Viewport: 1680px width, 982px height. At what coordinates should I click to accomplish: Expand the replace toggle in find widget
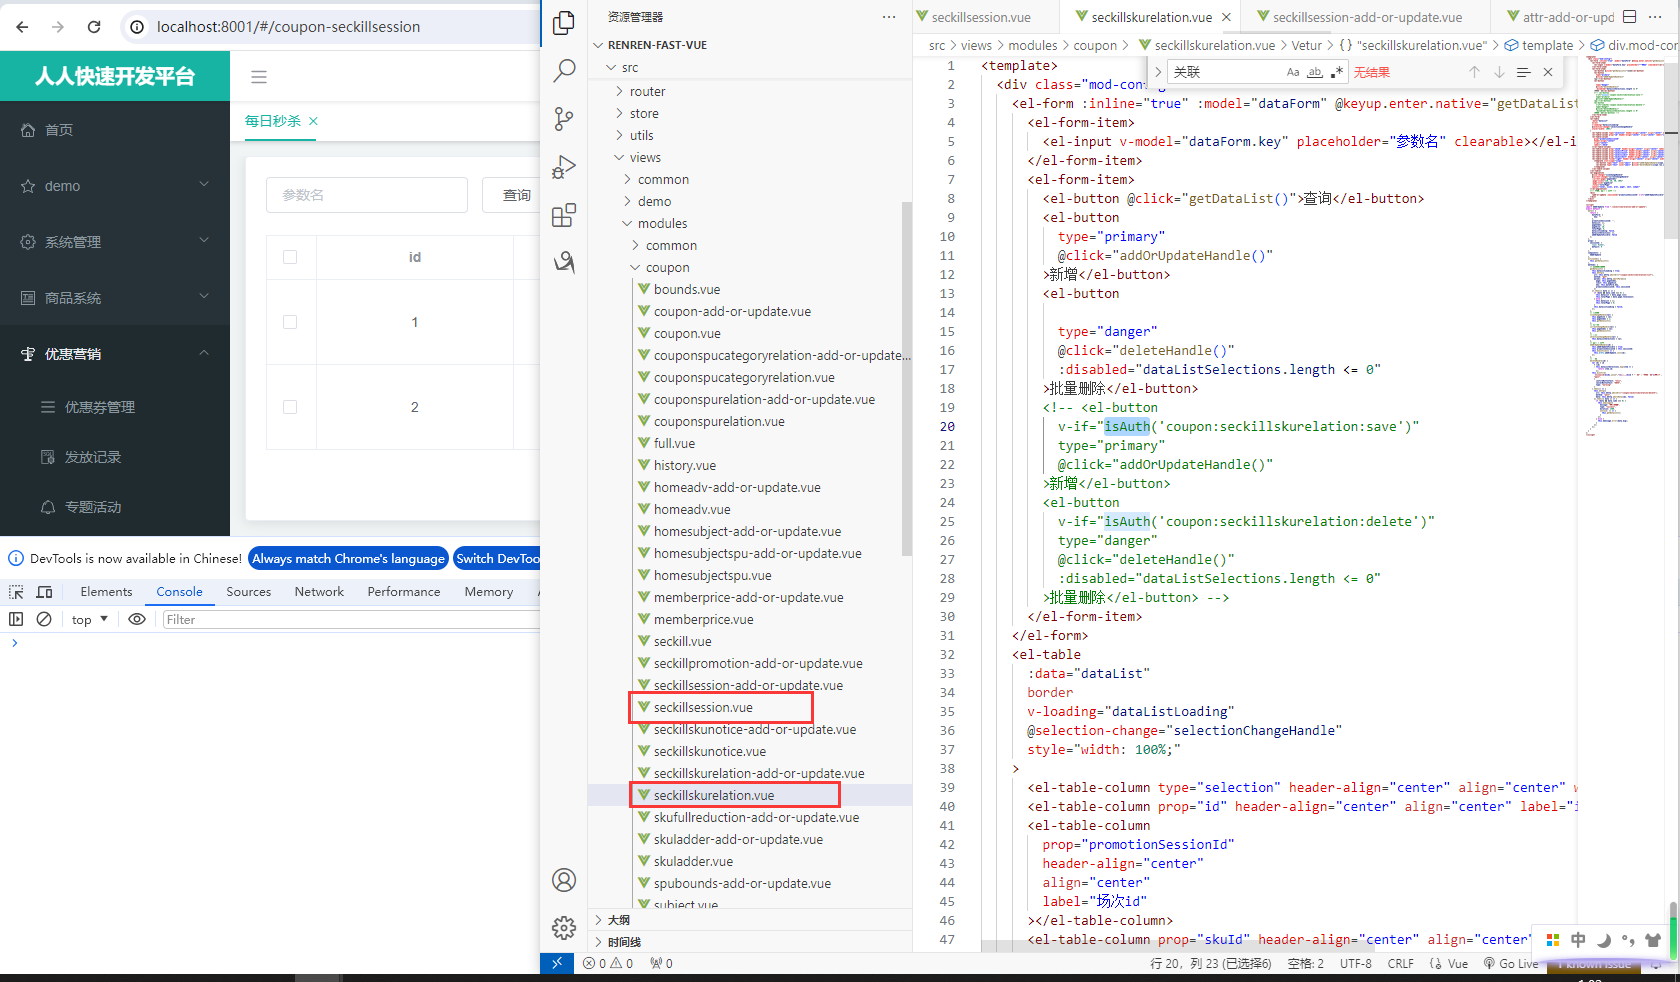(1158, 72)
